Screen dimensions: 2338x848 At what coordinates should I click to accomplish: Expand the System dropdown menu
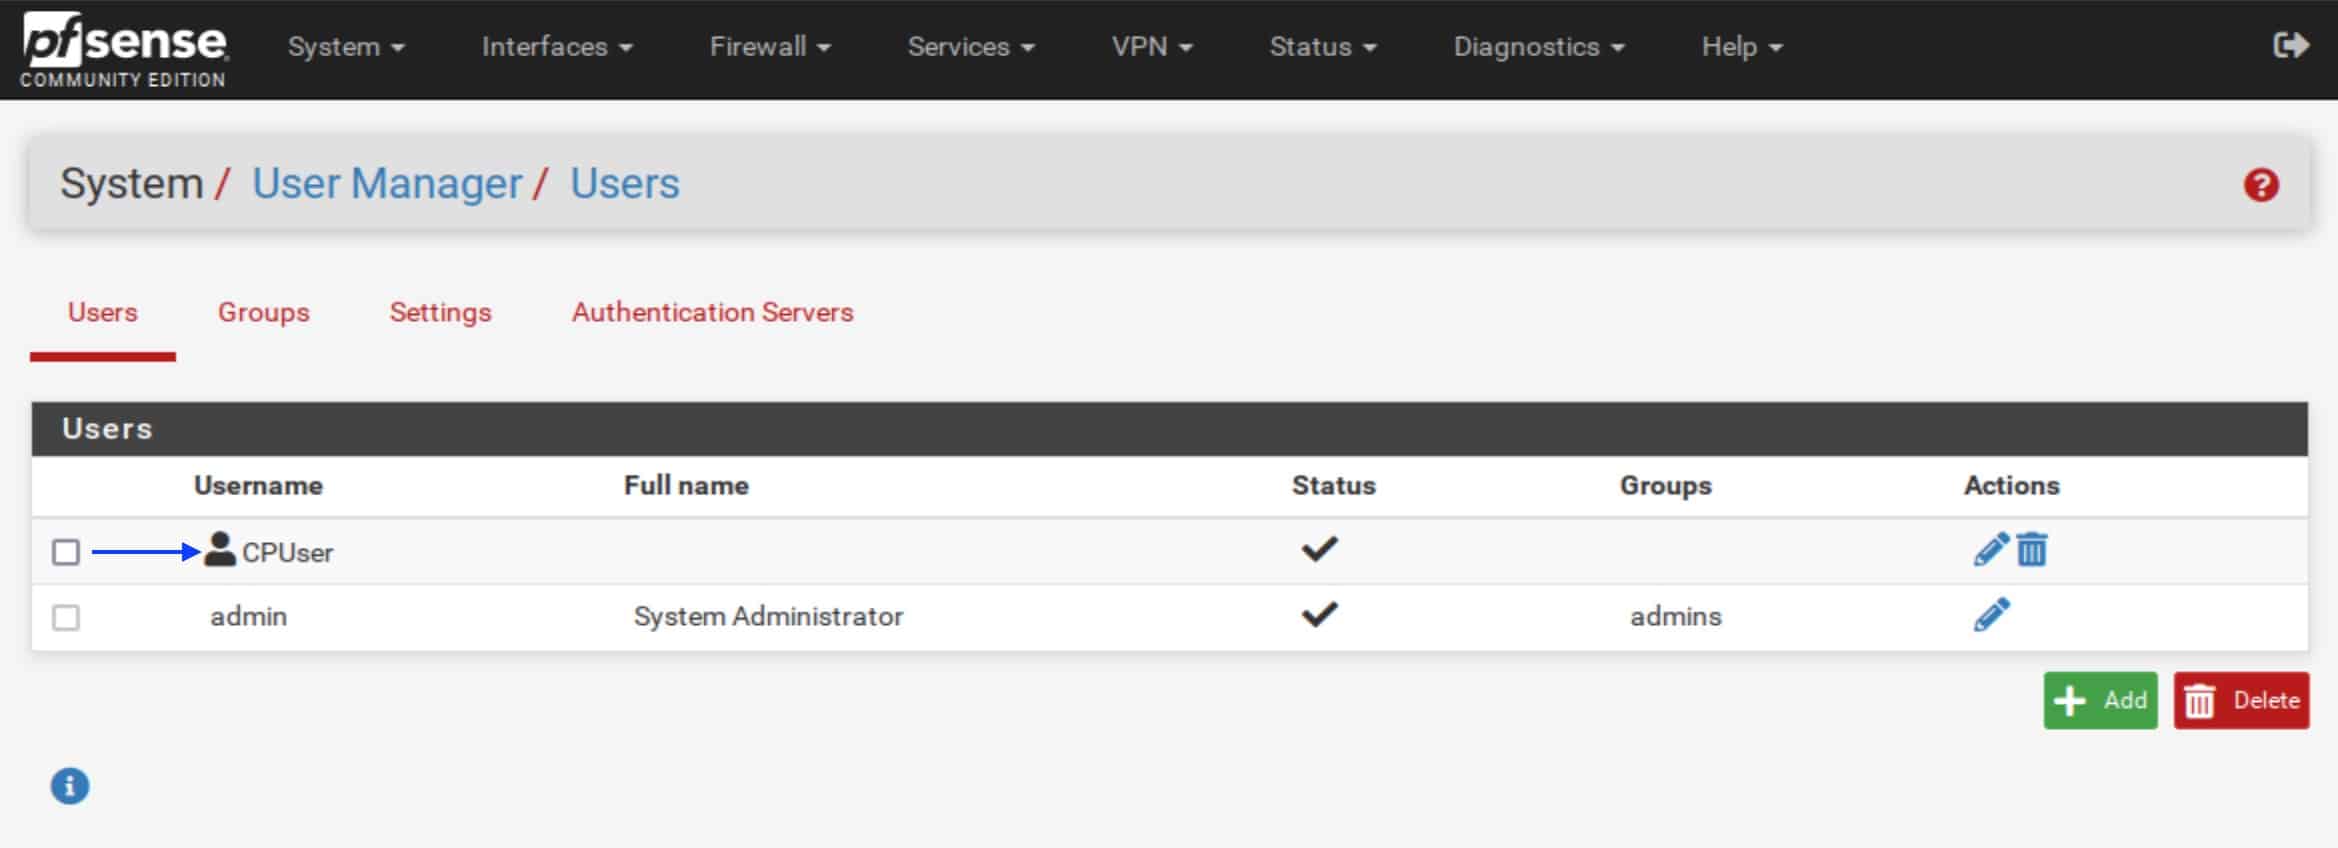click(x=346, y=47)
